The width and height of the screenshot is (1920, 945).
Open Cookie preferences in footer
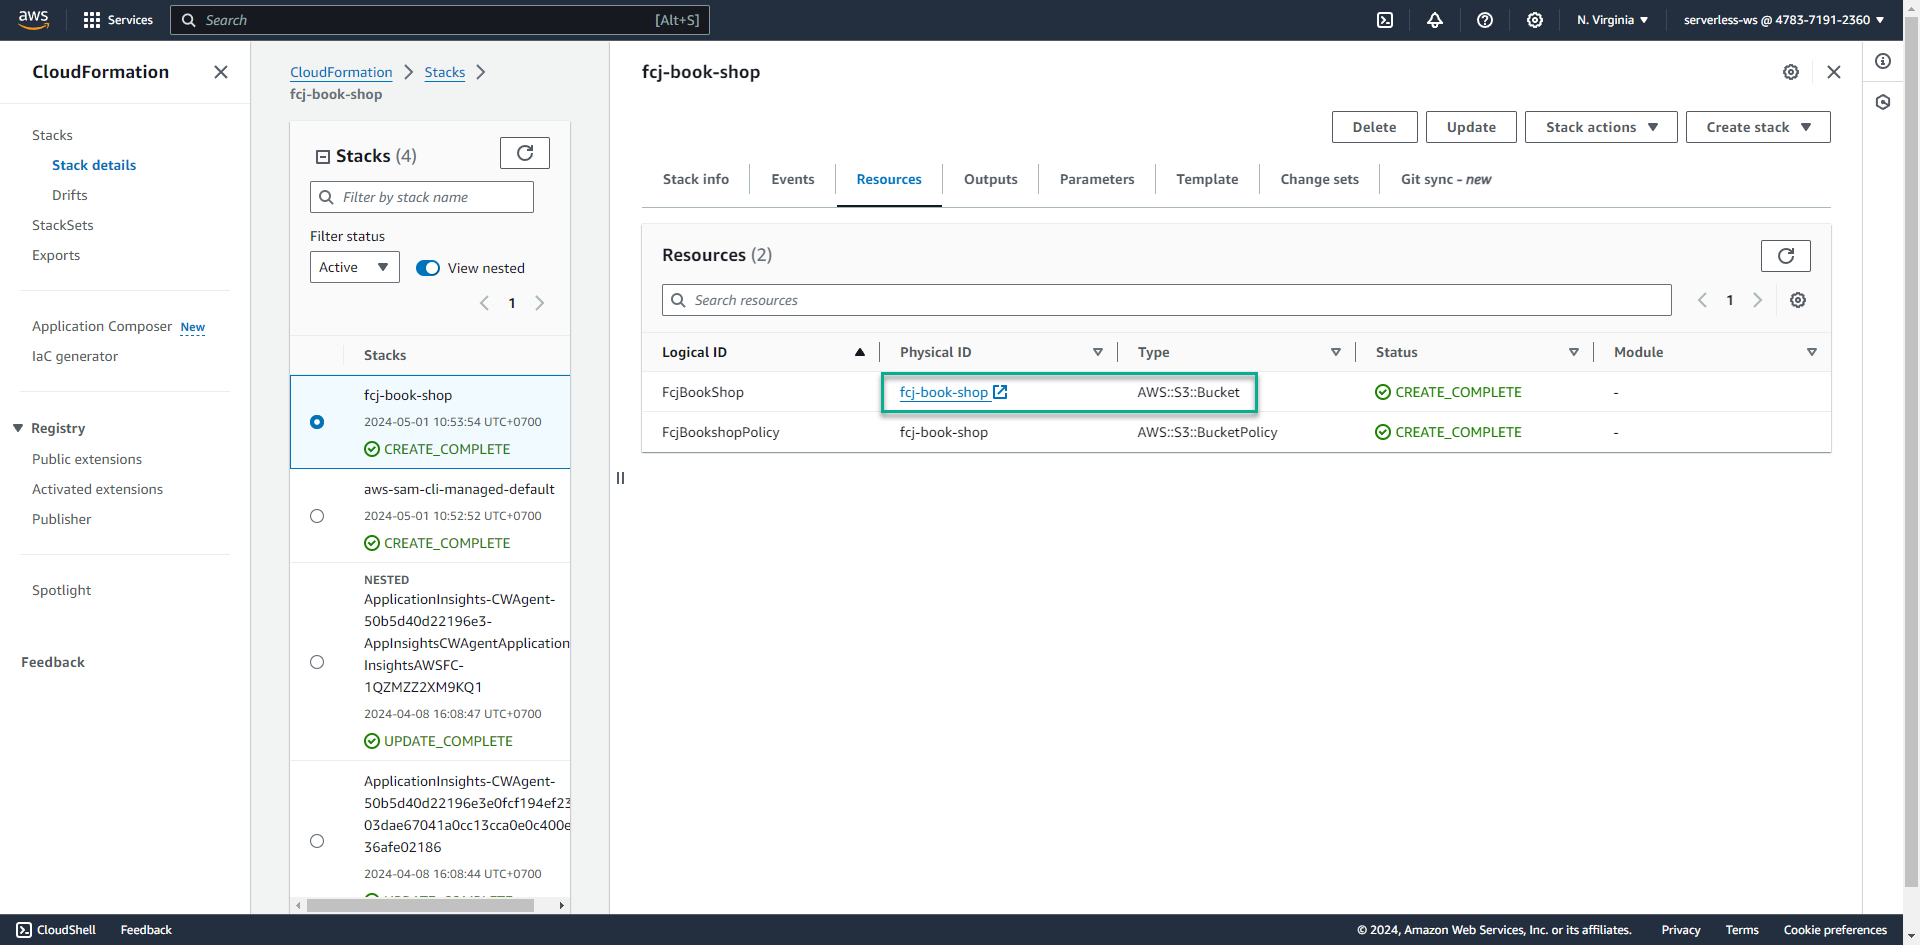tap(1835, 930)
